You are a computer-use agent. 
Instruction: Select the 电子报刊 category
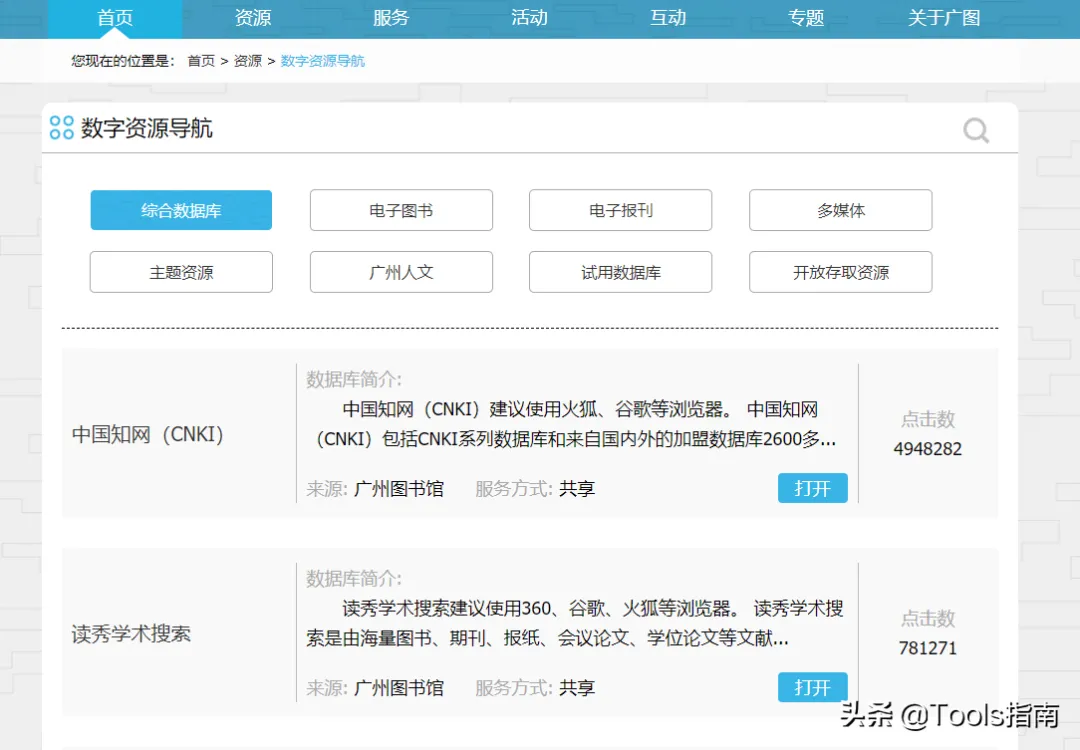click(x=621, y=210)
